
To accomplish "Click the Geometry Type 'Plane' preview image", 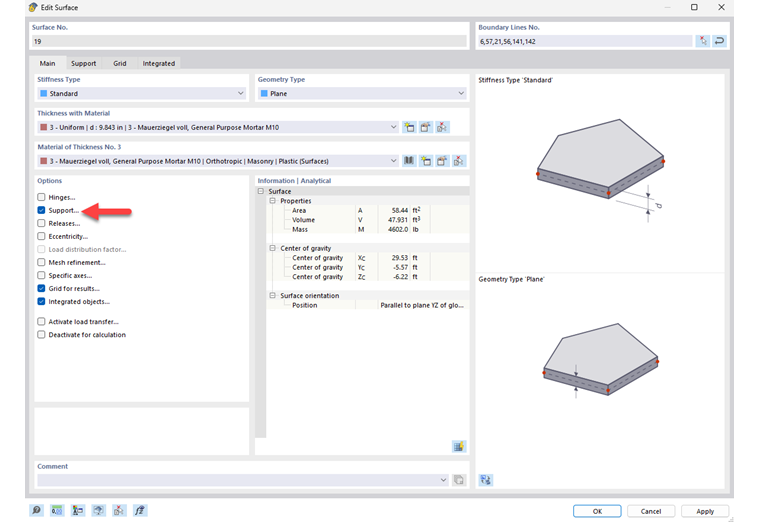I will (x=600, y=360).
